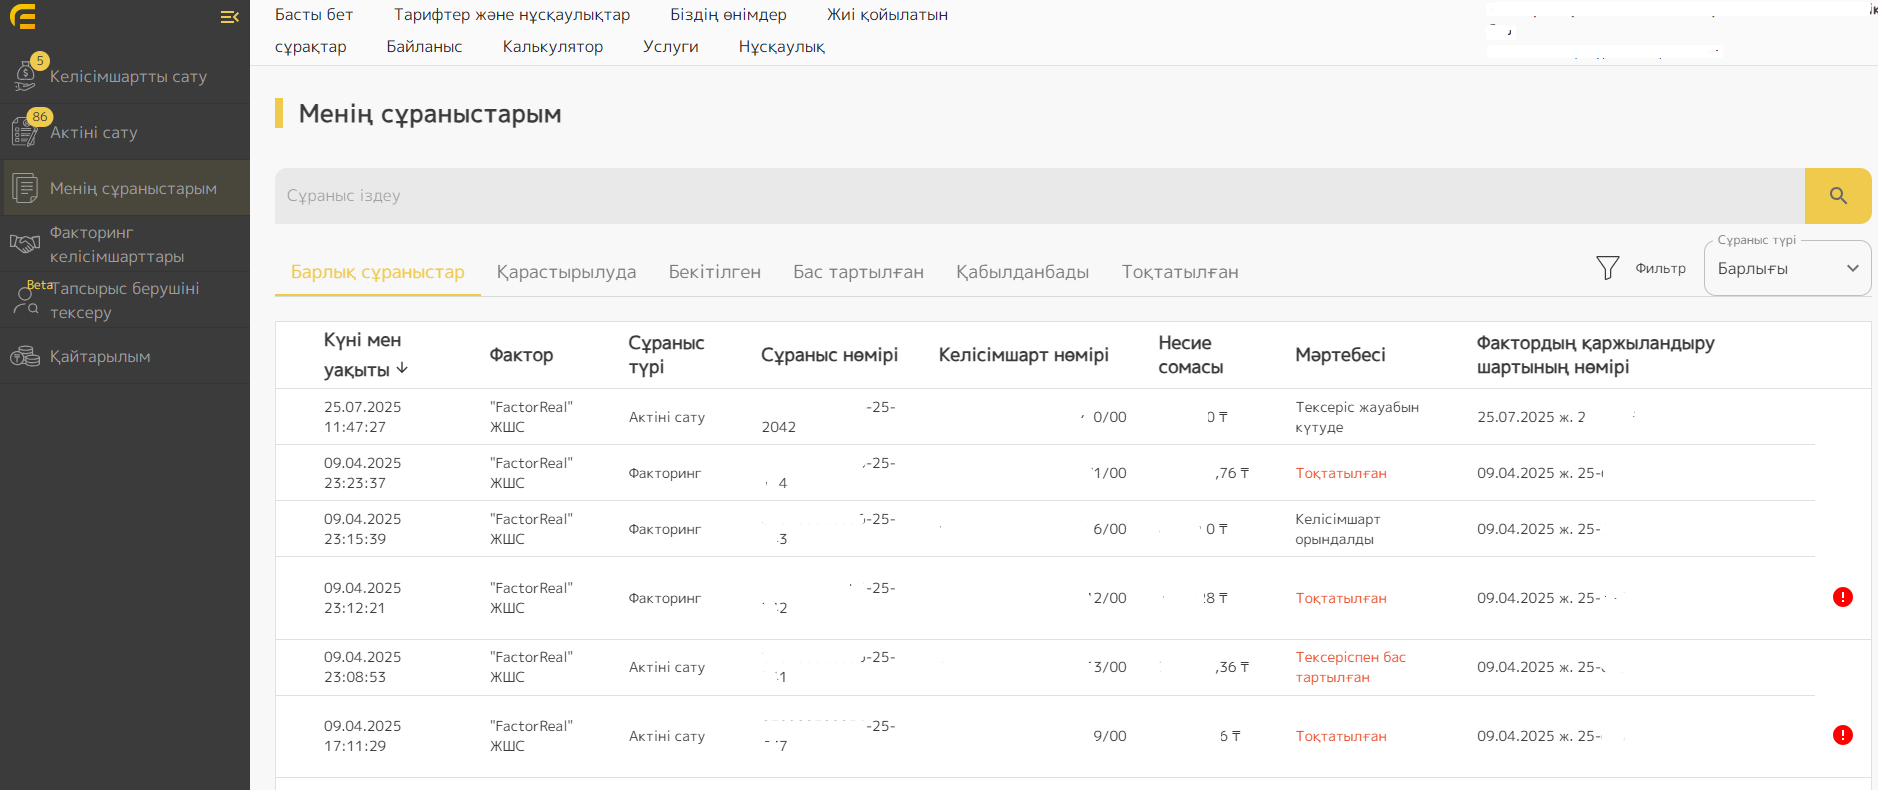The image size is (1878, 790).
Task: Open Келісімшартты сату in the sidebar
Action: [125, 76]
